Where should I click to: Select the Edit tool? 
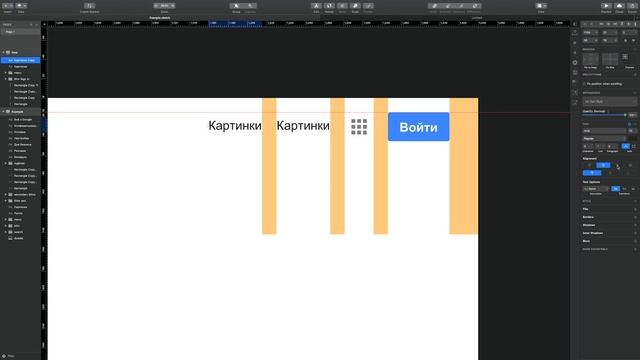(316, 6)
